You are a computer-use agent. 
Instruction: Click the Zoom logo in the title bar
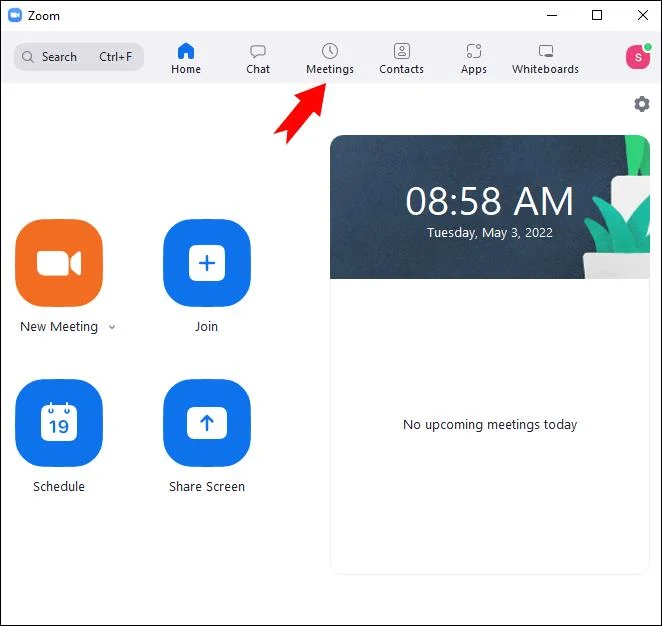click(15, 16)
